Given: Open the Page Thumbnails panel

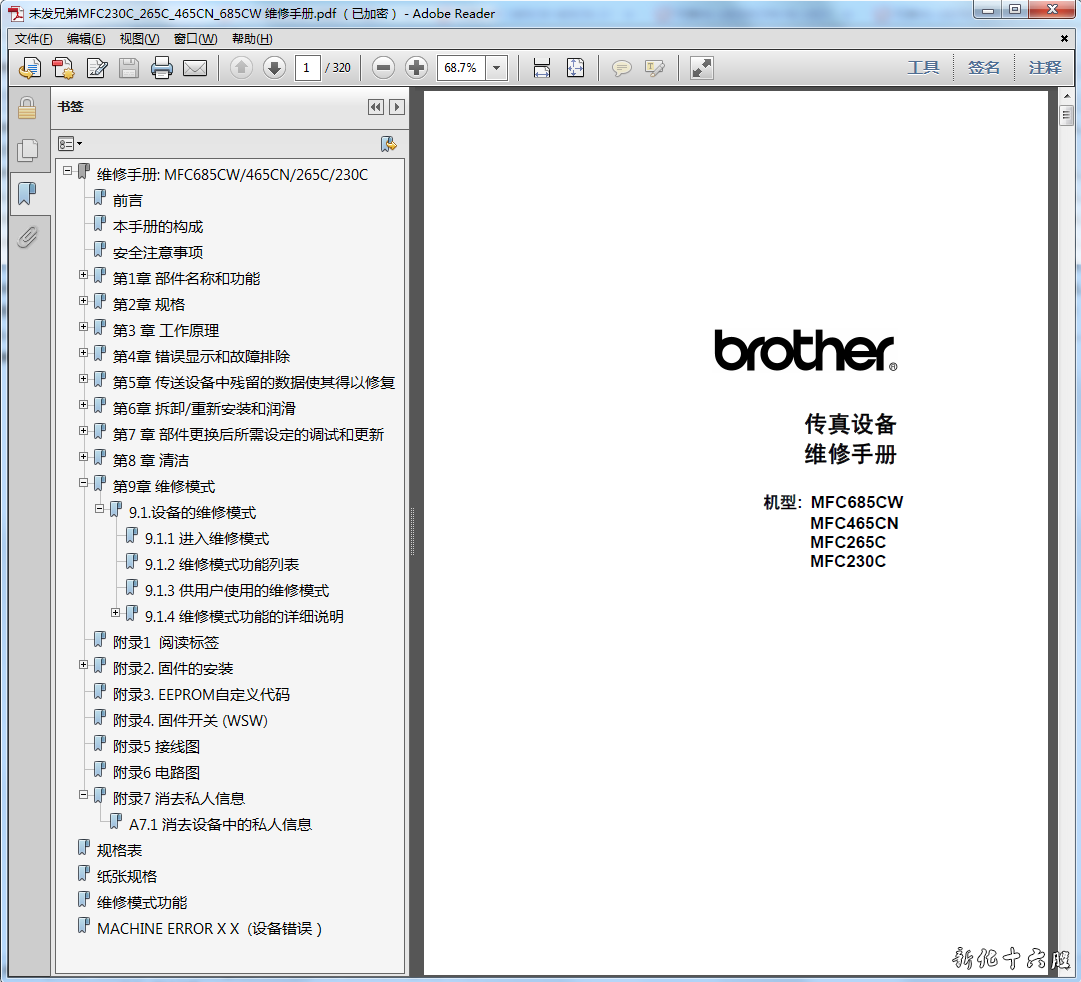Looking at the screenshot, I should tap(27, 150).
